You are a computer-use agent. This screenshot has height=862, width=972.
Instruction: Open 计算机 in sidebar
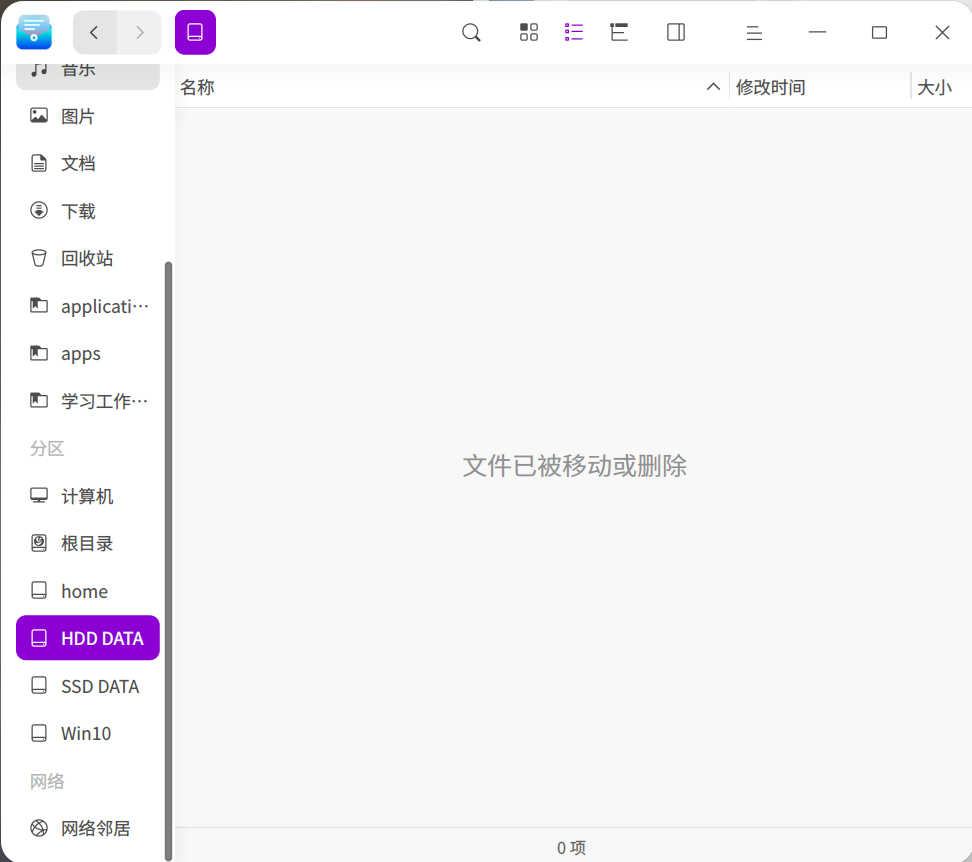(x=88, y=496)
